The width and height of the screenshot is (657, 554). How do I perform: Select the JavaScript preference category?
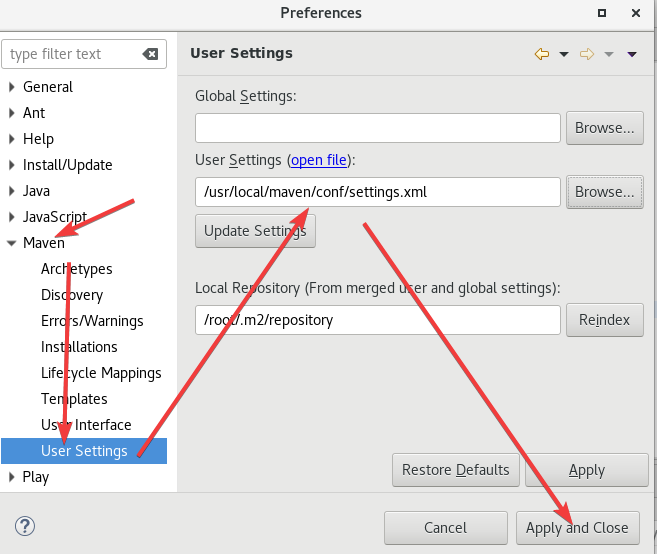pyautogui.click(x=55, y=217)
